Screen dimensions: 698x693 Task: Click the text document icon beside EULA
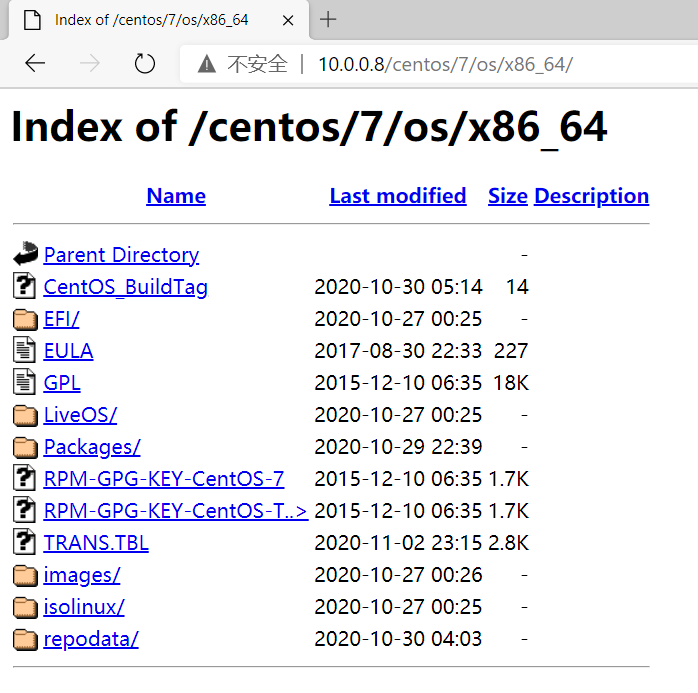pos(24,349)
